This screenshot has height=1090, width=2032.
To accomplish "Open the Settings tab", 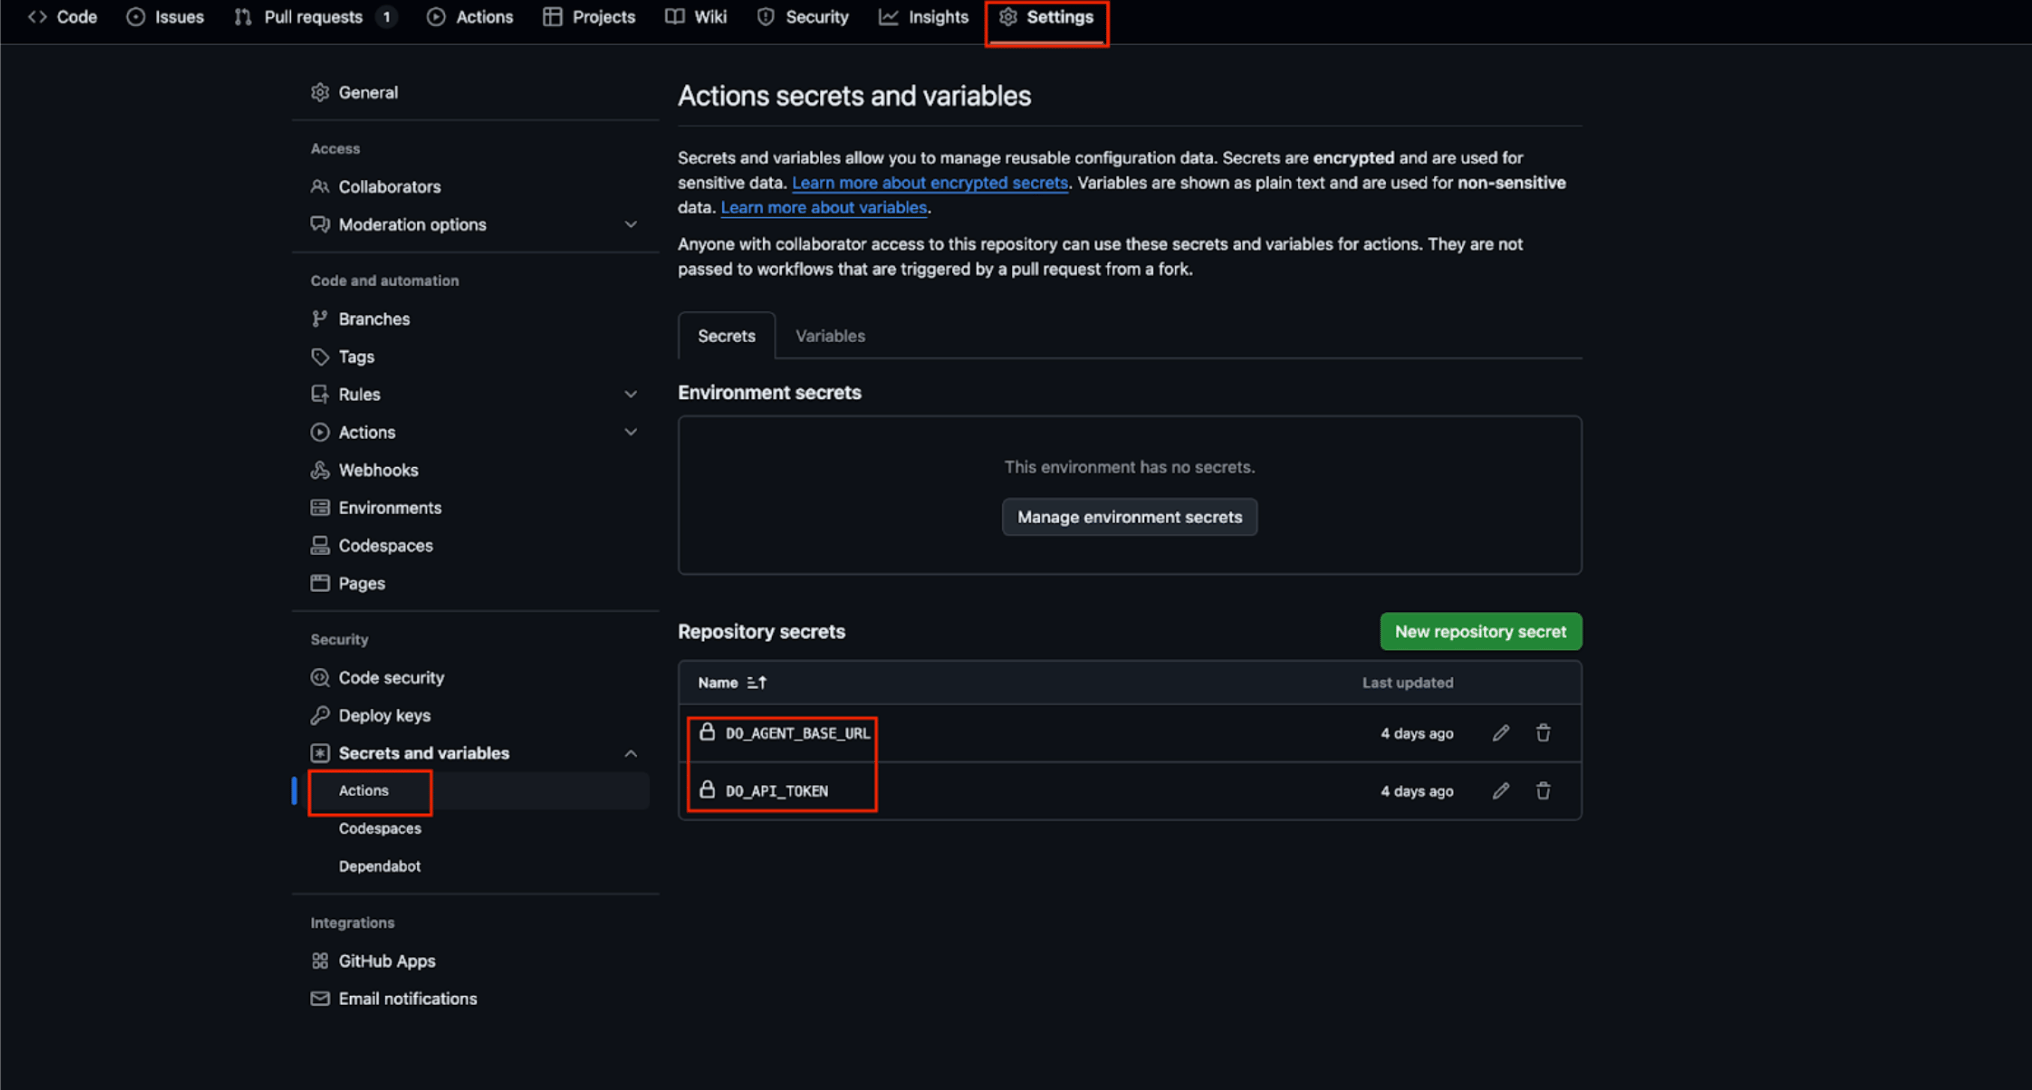I will coord(1046,17).
